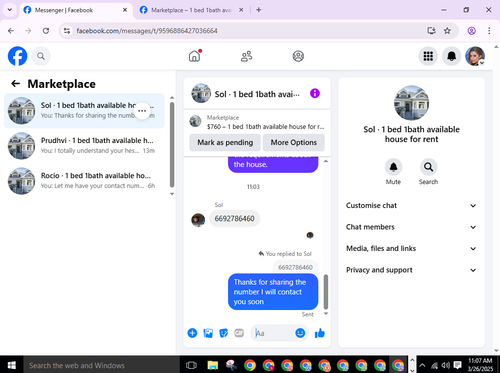Screen dimensions: 500x373
Task: Open the Facebook search icon
Action: pos(41,56)
